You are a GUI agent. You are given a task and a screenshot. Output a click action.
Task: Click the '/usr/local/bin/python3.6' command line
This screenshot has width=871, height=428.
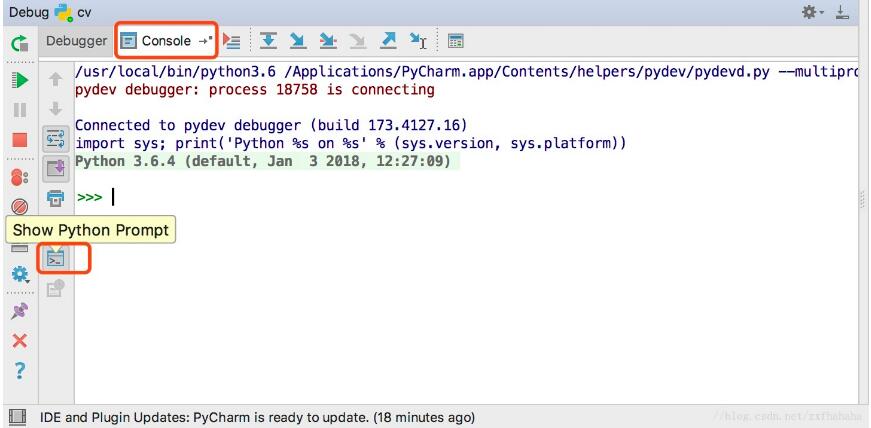(x=467, y=72)
